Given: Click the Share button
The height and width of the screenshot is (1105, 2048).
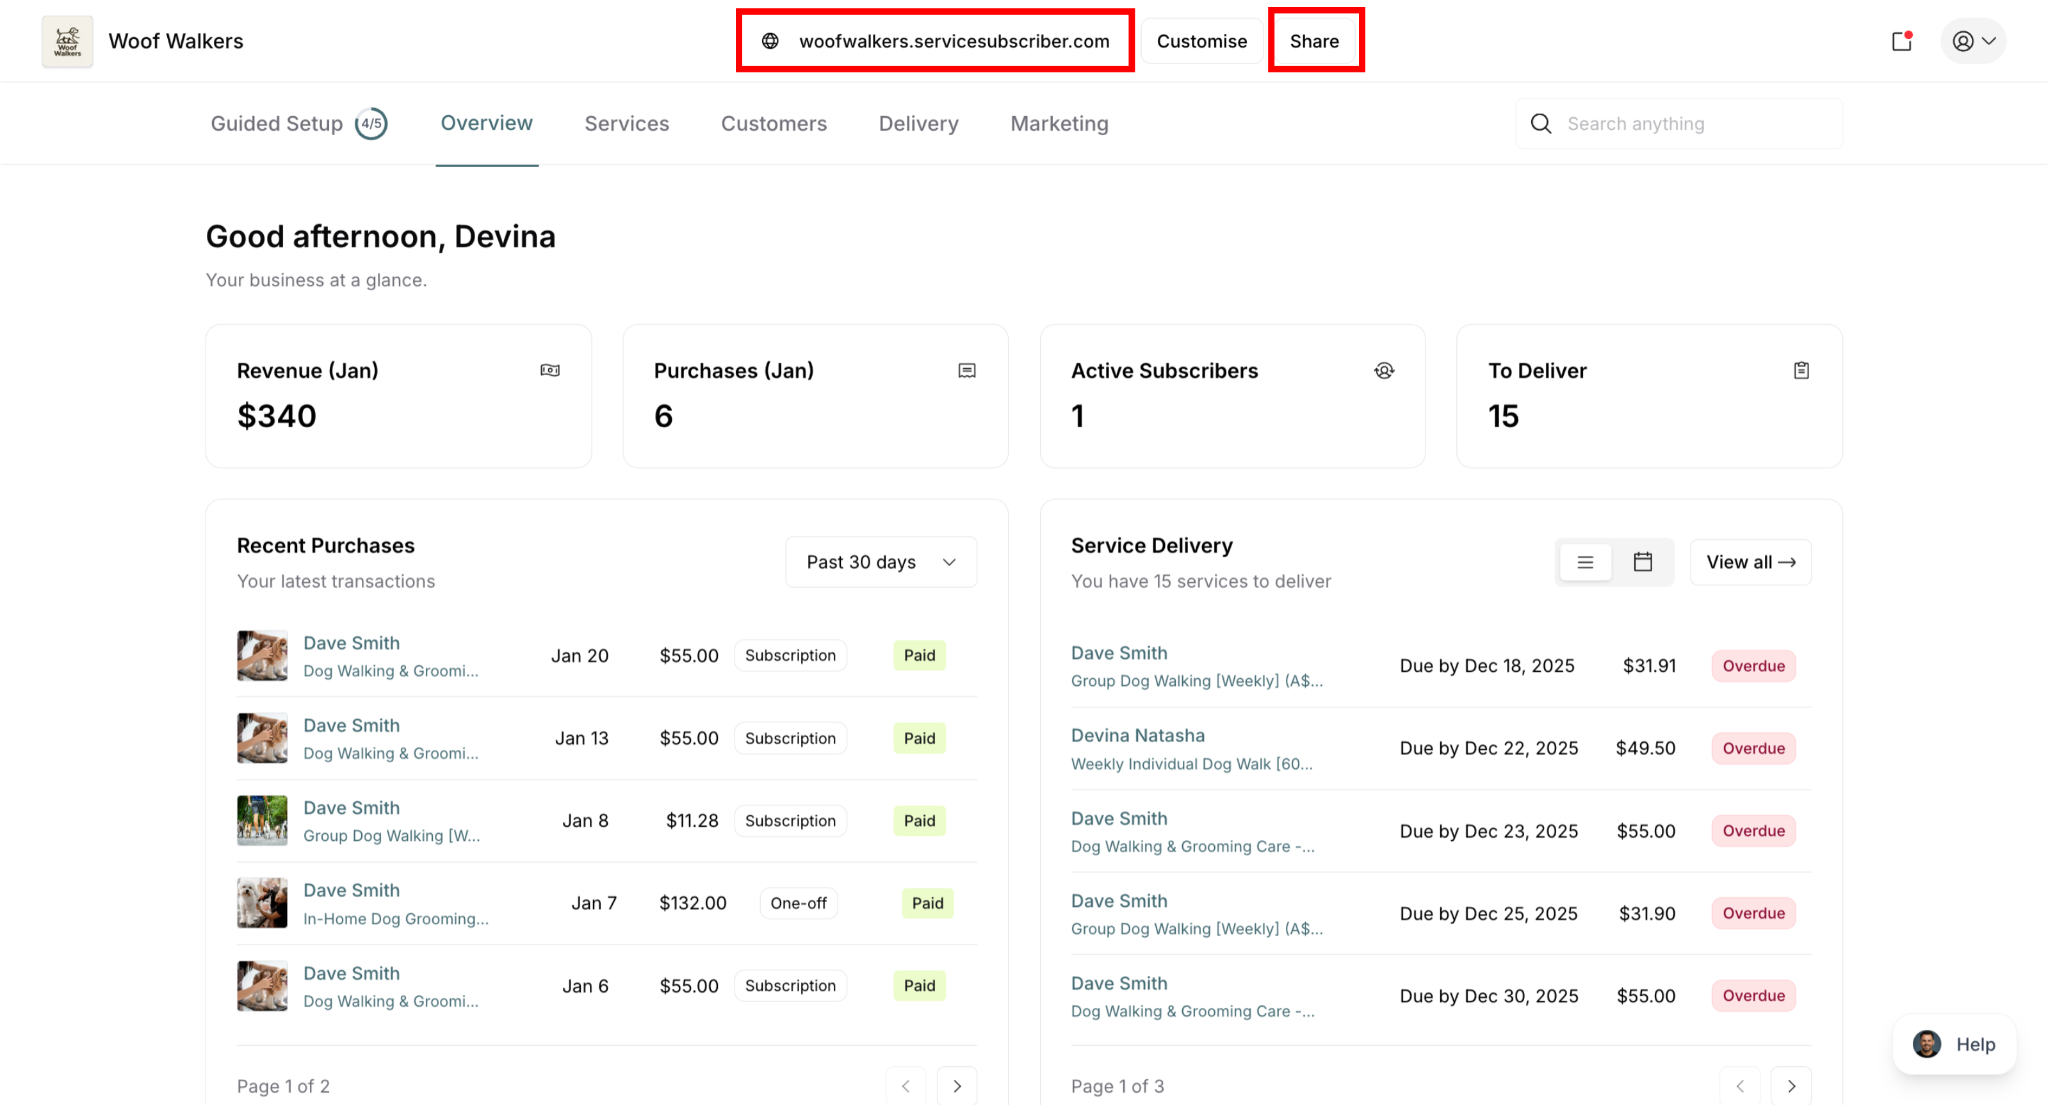Looking at the screenshot, I should [x=1314, y=41].
